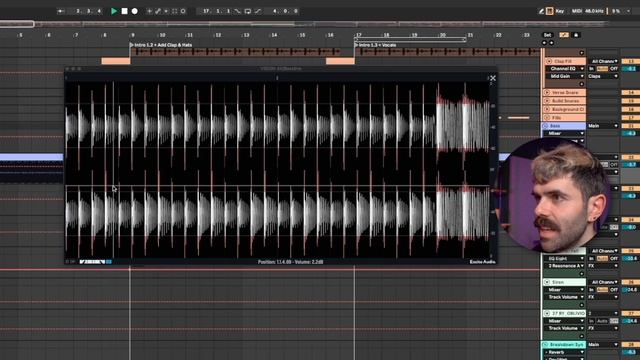Screen dimensions: 640x360
Task: Select the 'Intro 1.3 + Vocals' locator
Action: coord(377,45)
